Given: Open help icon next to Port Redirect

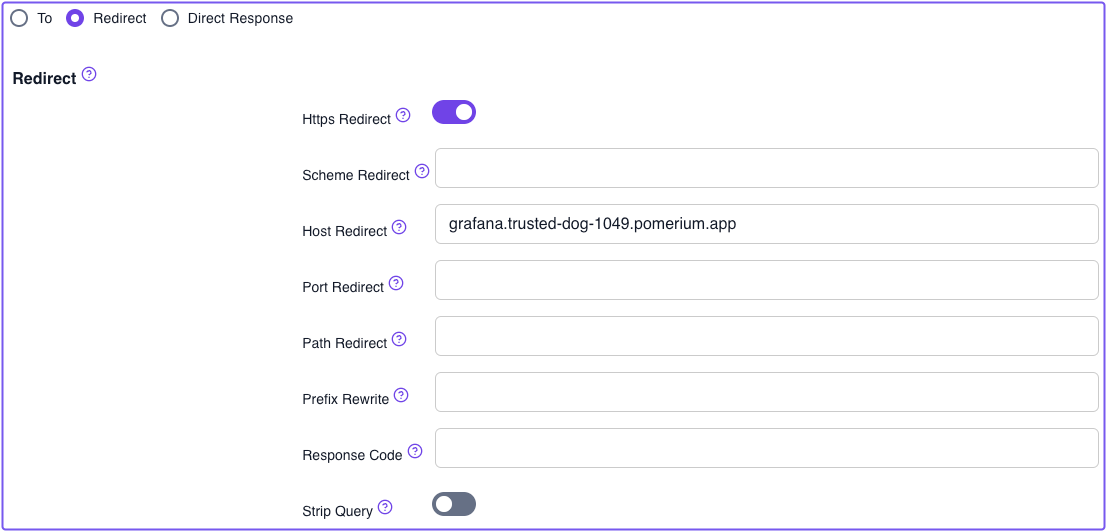Looking at the screenshot, I should click(396, 283).
